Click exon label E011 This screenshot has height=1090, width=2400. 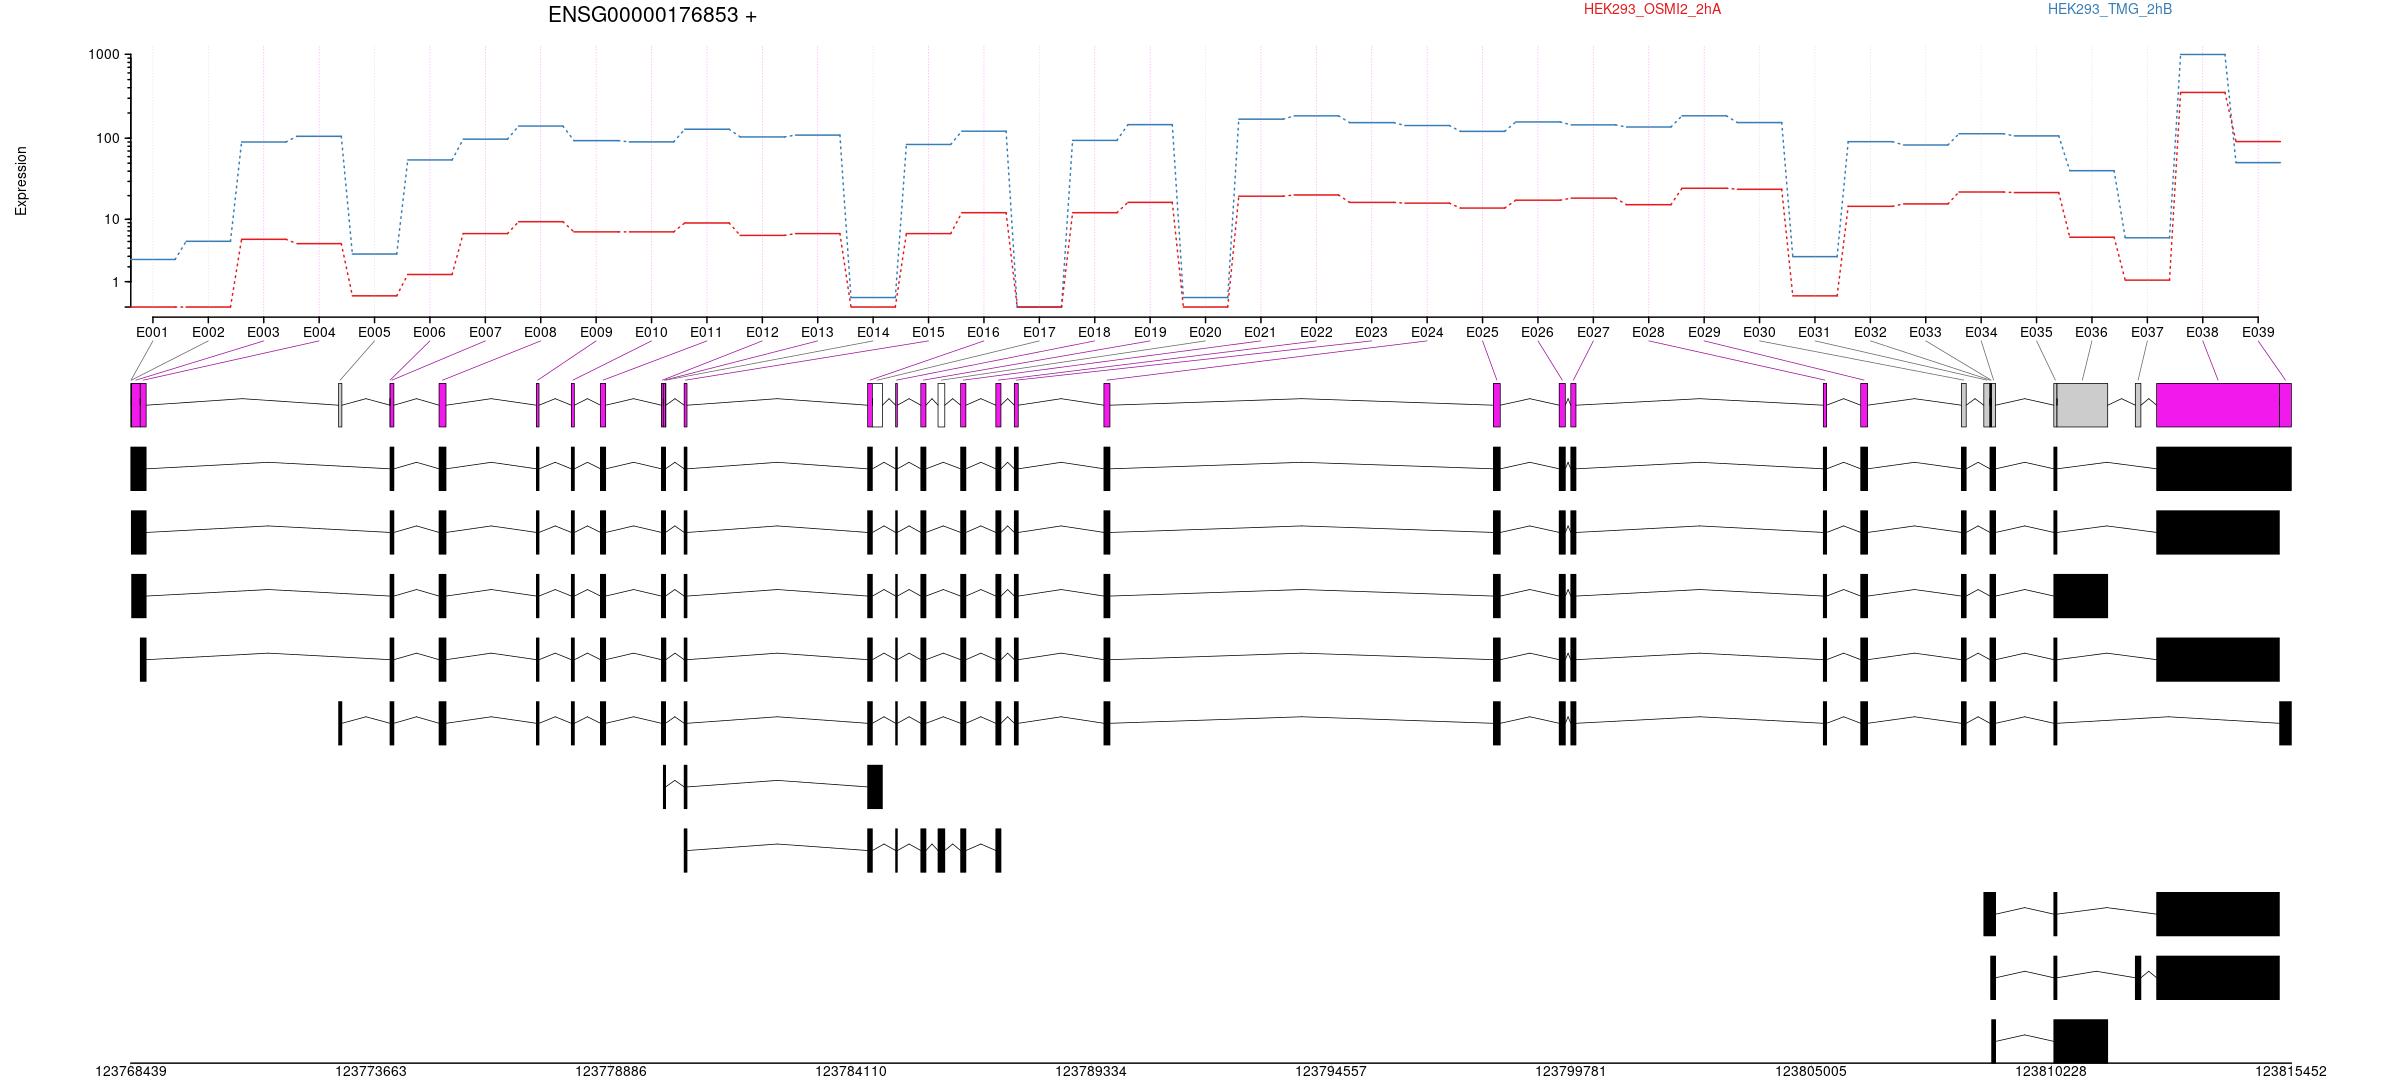tap(706, 332)
